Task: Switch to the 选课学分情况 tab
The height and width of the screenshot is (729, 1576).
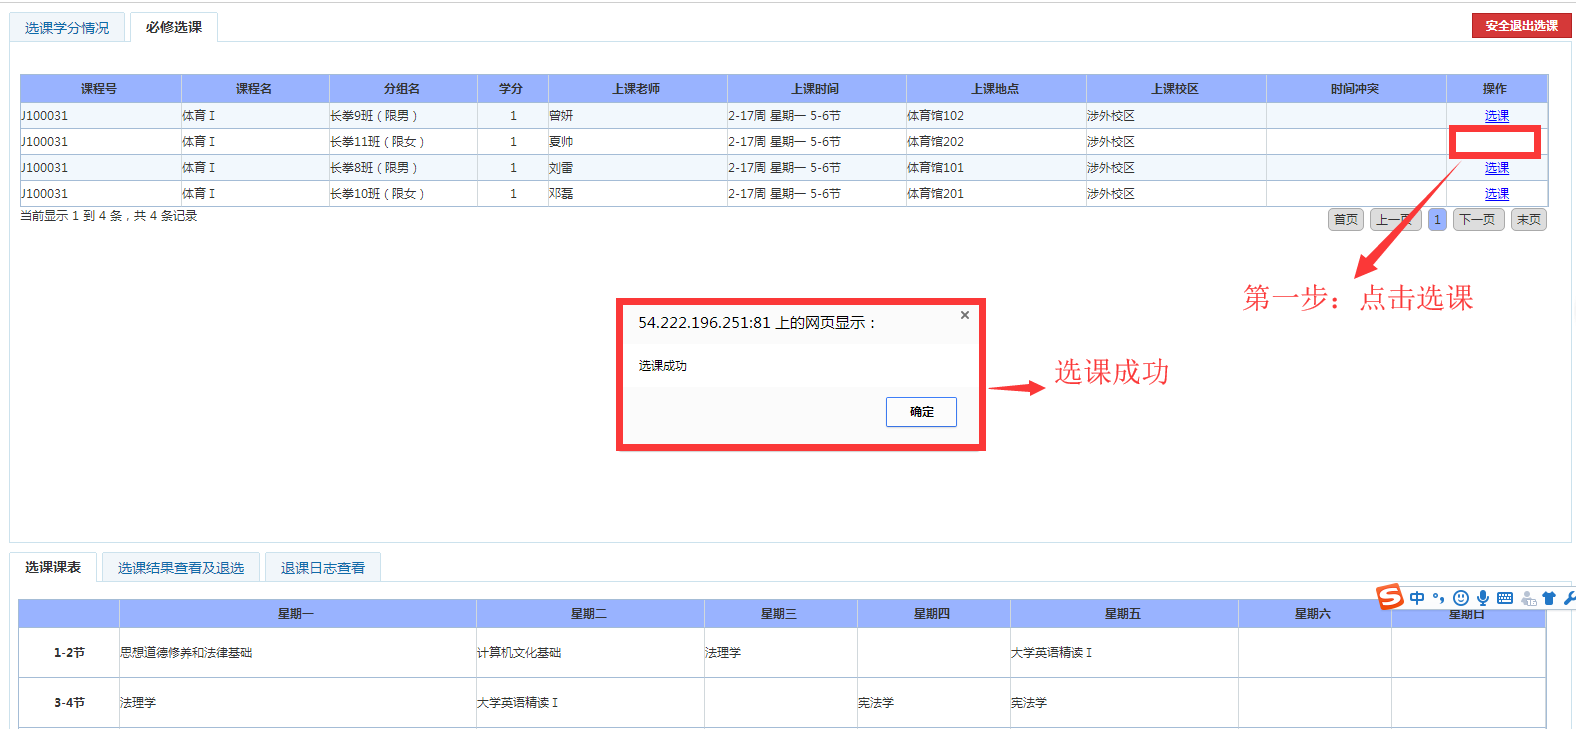Action: (67, 28)
